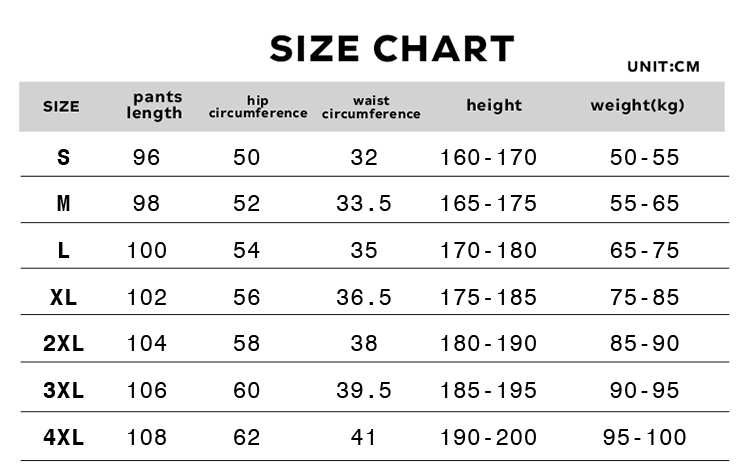Screen dimensions: 750x474
Task: Select the 4XL size row label
Action: pyautogui.click(x=63, y=437)
